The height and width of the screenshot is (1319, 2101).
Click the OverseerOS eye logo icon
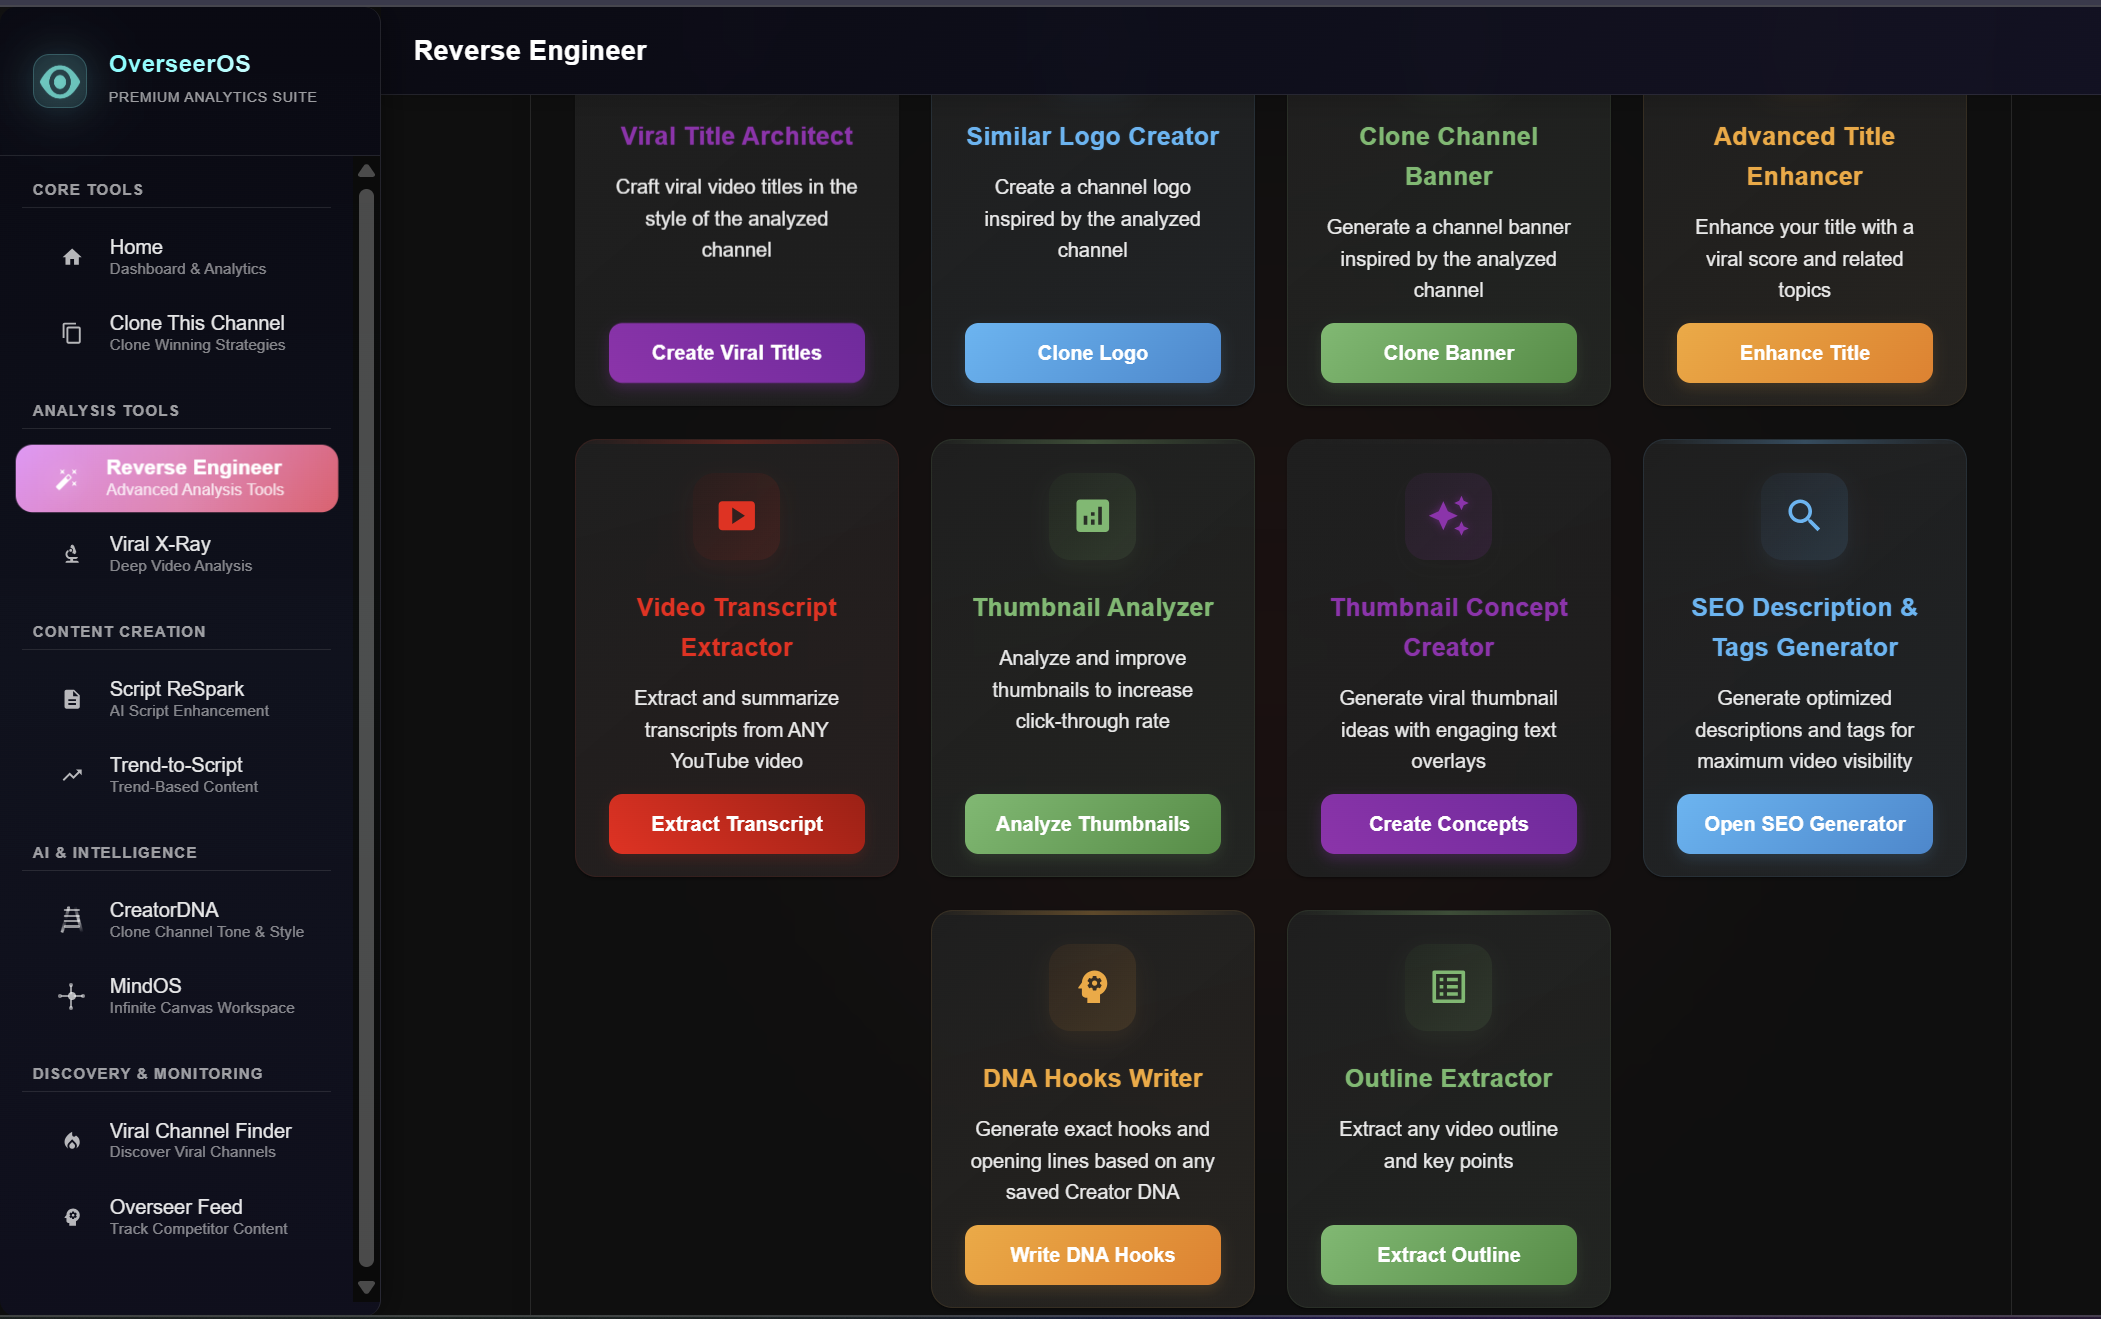click(60, 81)
